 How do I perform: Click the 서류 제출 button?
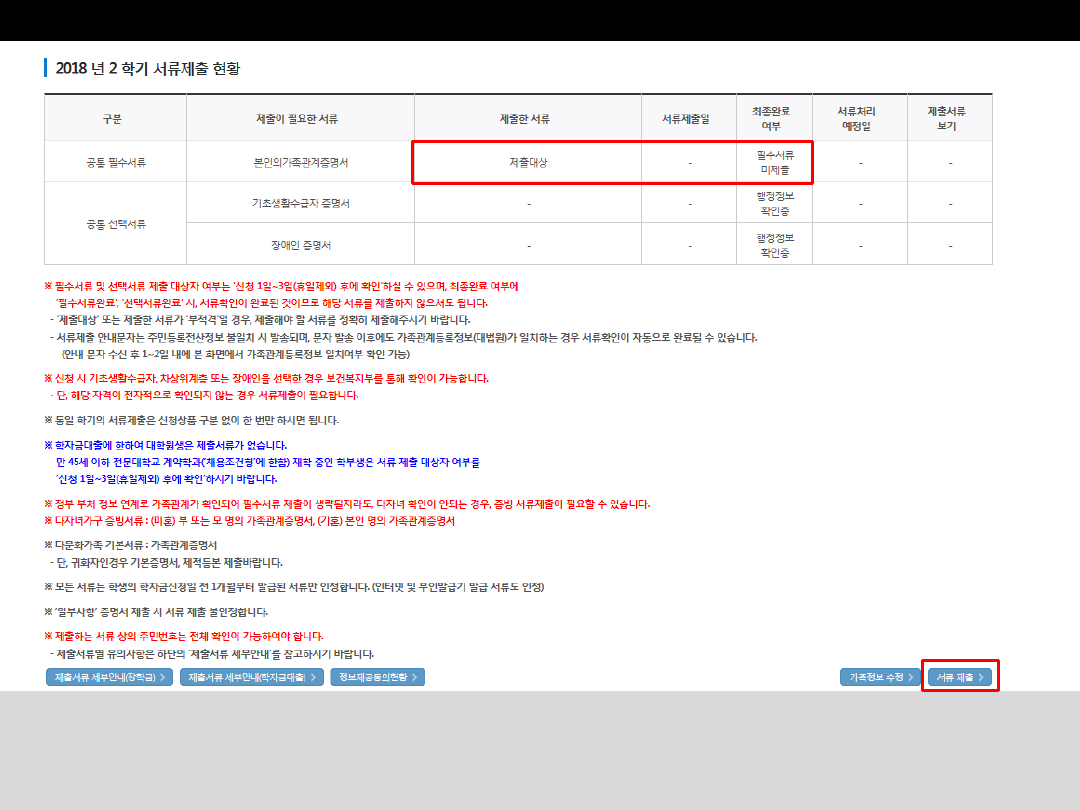pyautogui.click(x=960, y=677)
